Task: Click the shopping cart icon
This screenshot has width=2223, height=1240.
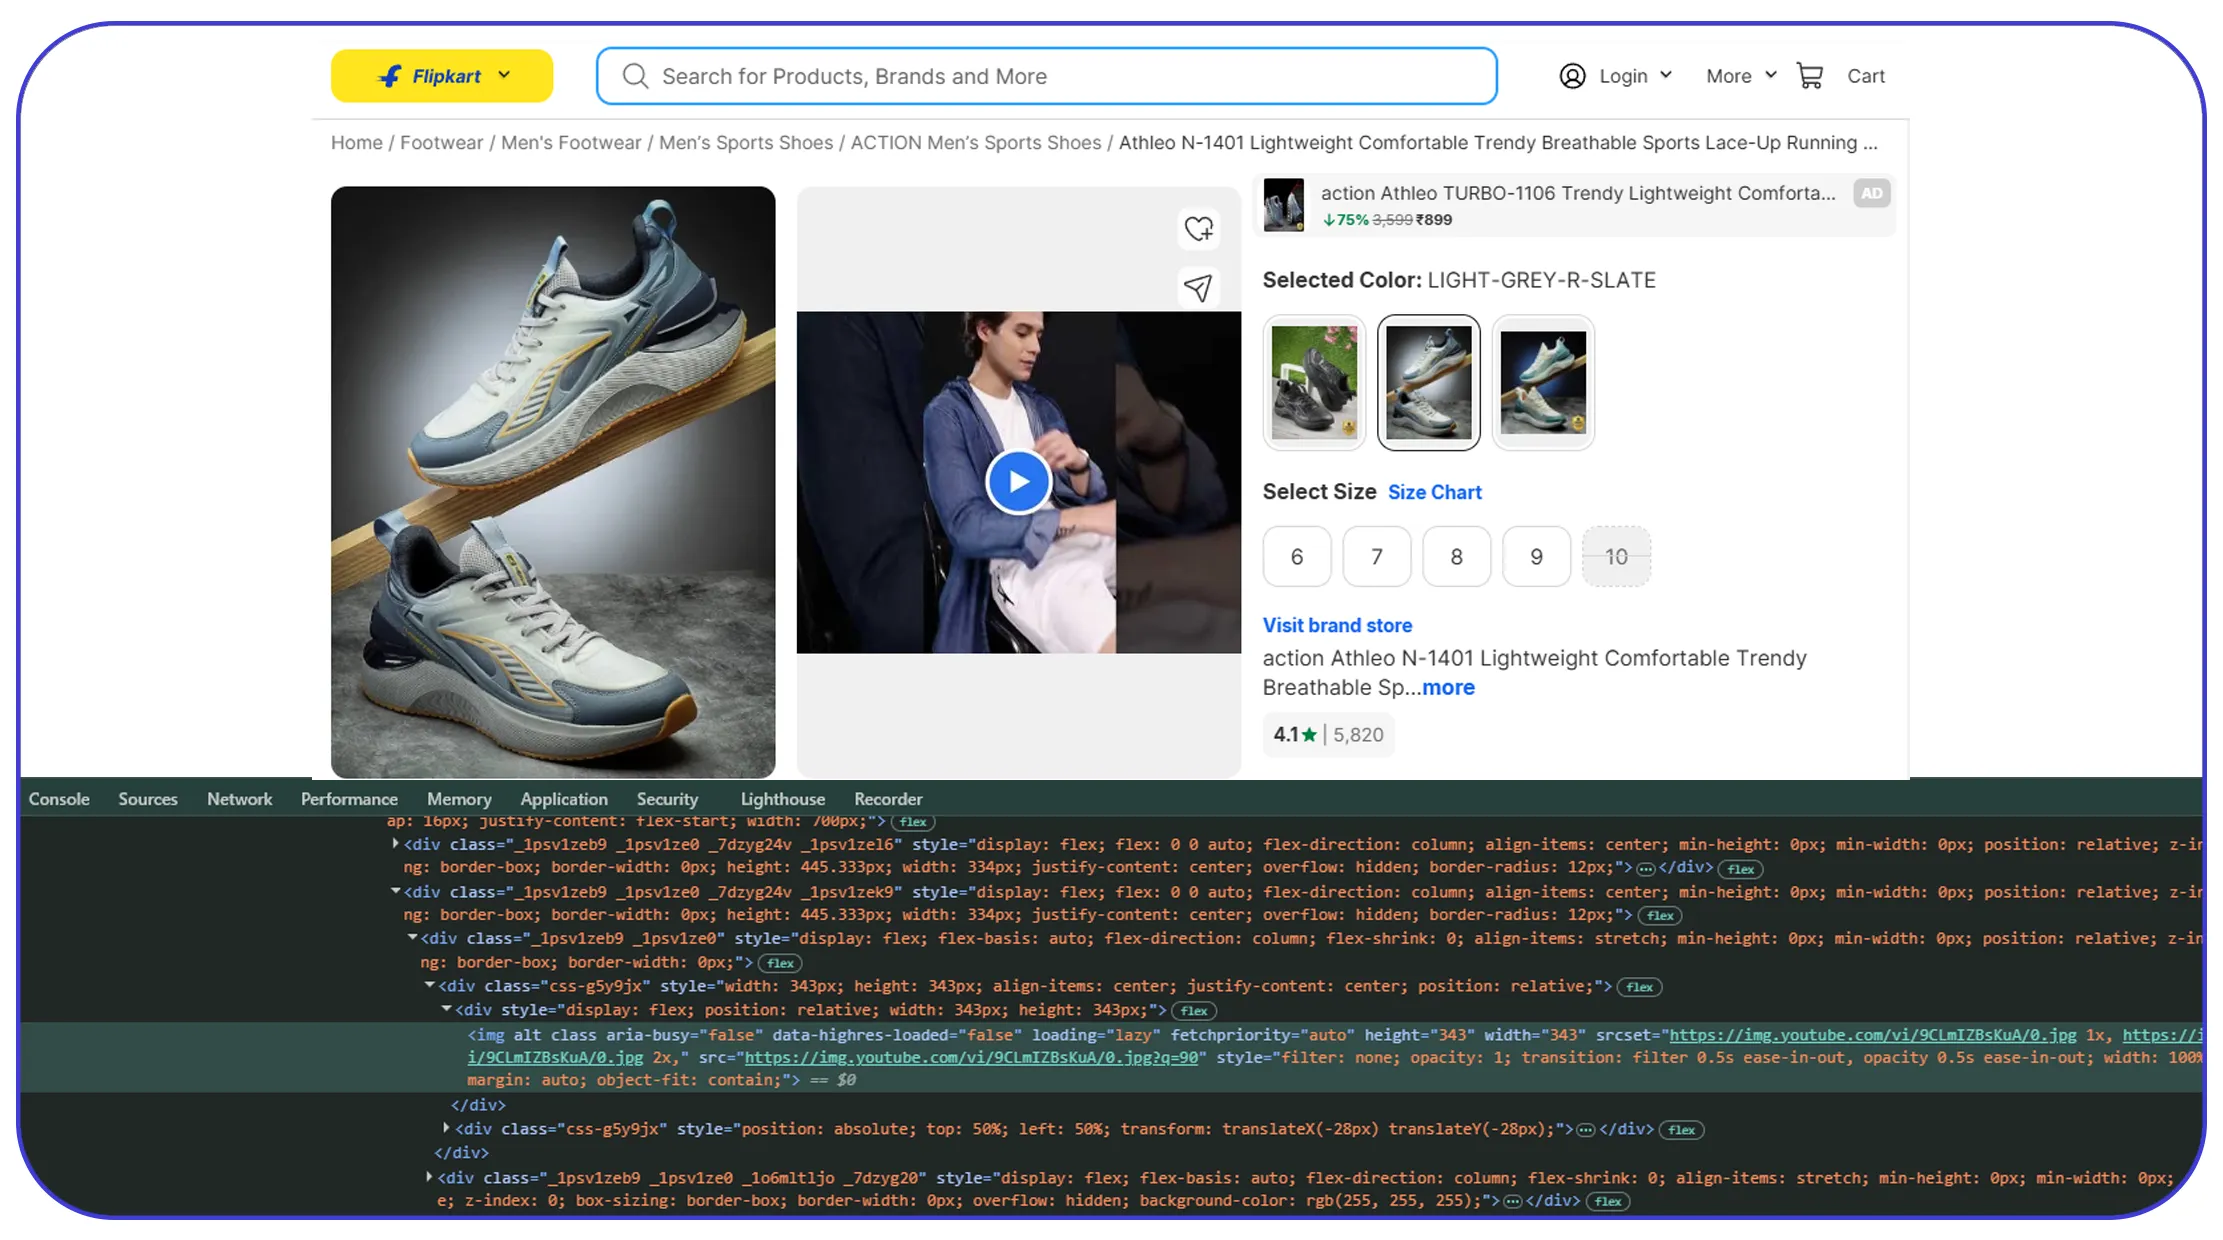Action: coord(1810,76)
